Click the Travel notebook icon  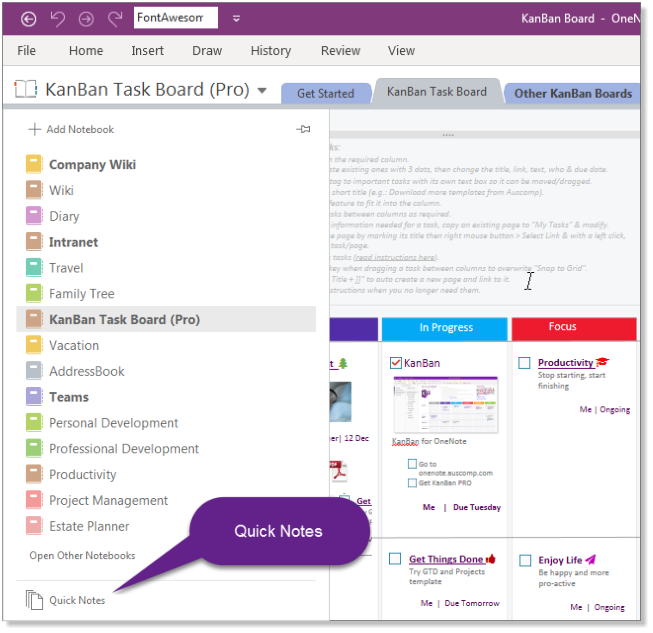pyautogui.click(x=34, y=268)
